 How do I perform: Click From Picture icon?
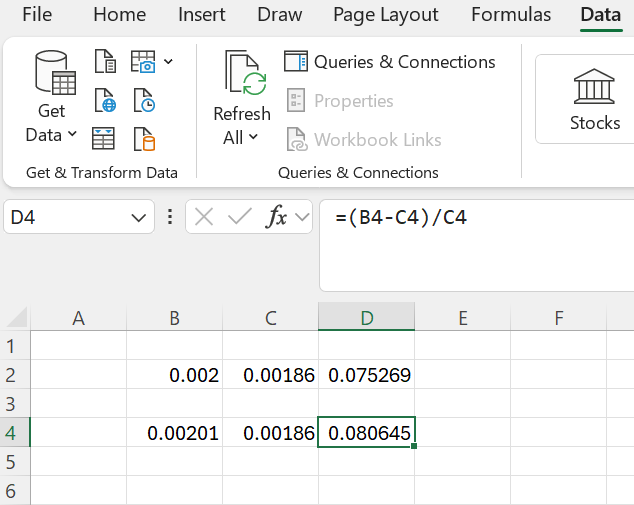(143, 61)
